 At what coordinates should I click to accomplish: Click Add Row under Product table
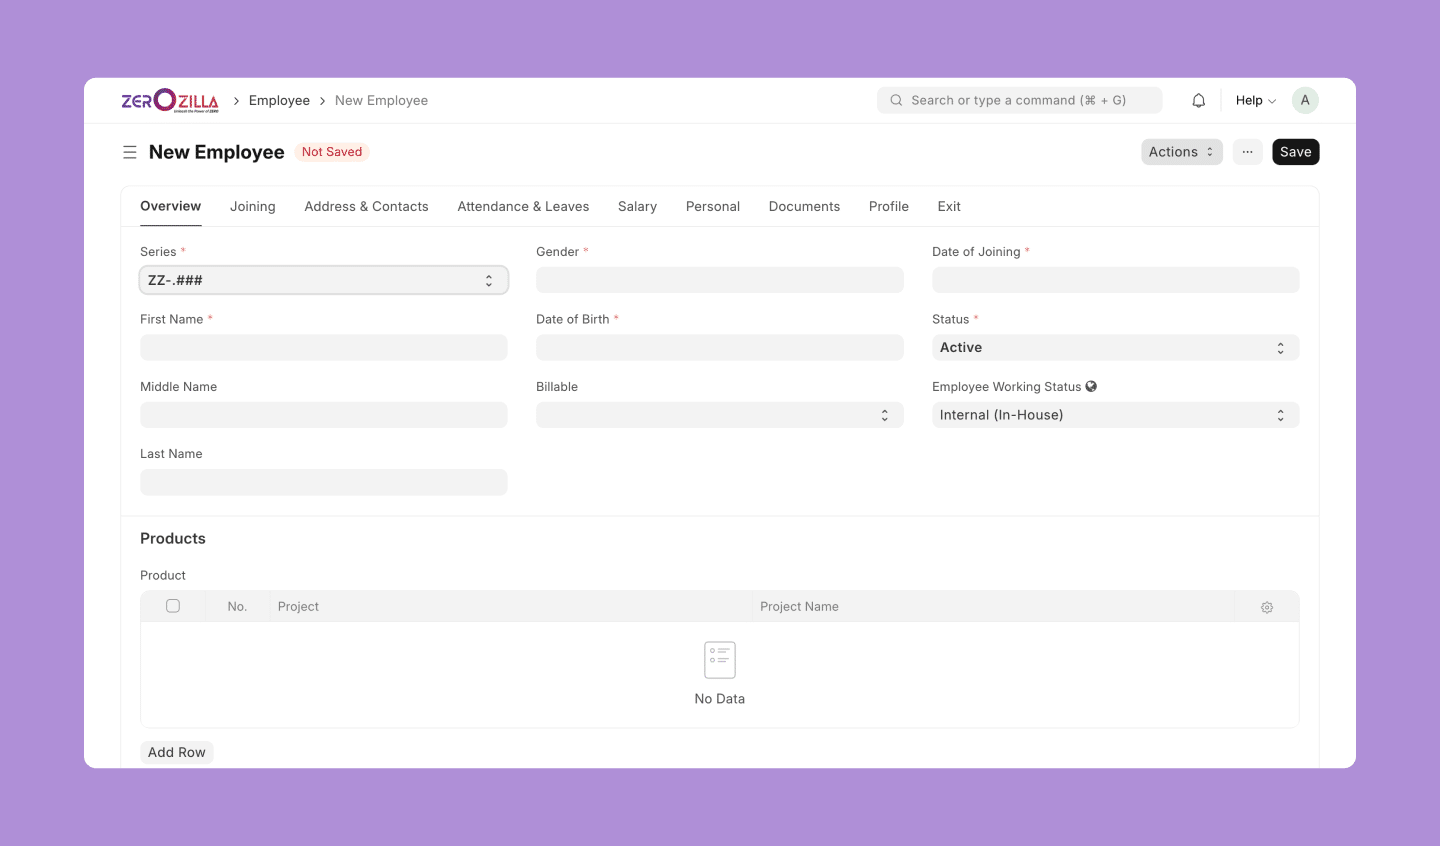177,753
